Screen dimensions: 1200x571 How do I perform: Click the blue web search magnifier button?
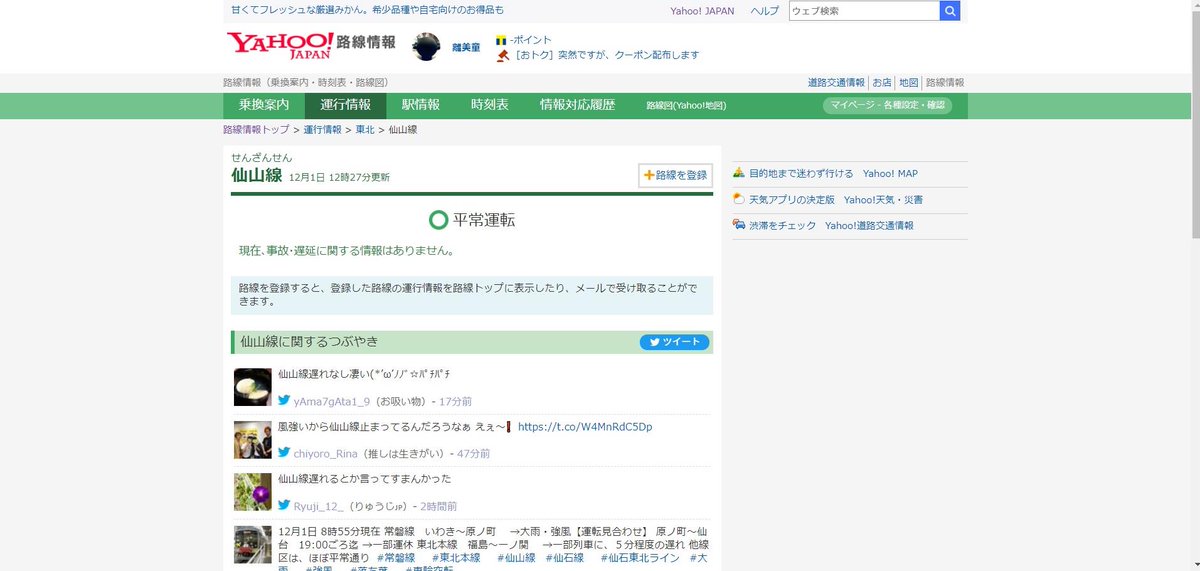pyautogui.click(x=950, y=11)
